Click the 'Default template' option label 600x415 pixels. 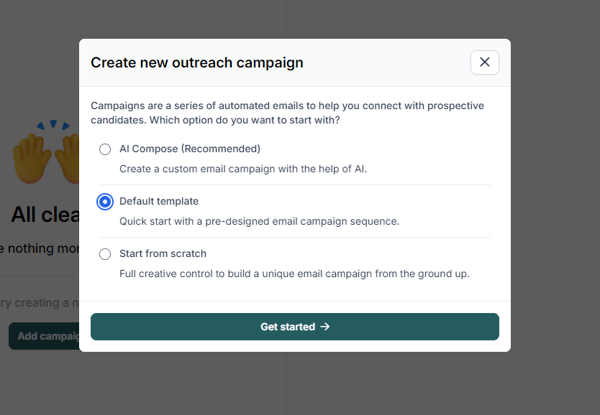pos(159,201)
